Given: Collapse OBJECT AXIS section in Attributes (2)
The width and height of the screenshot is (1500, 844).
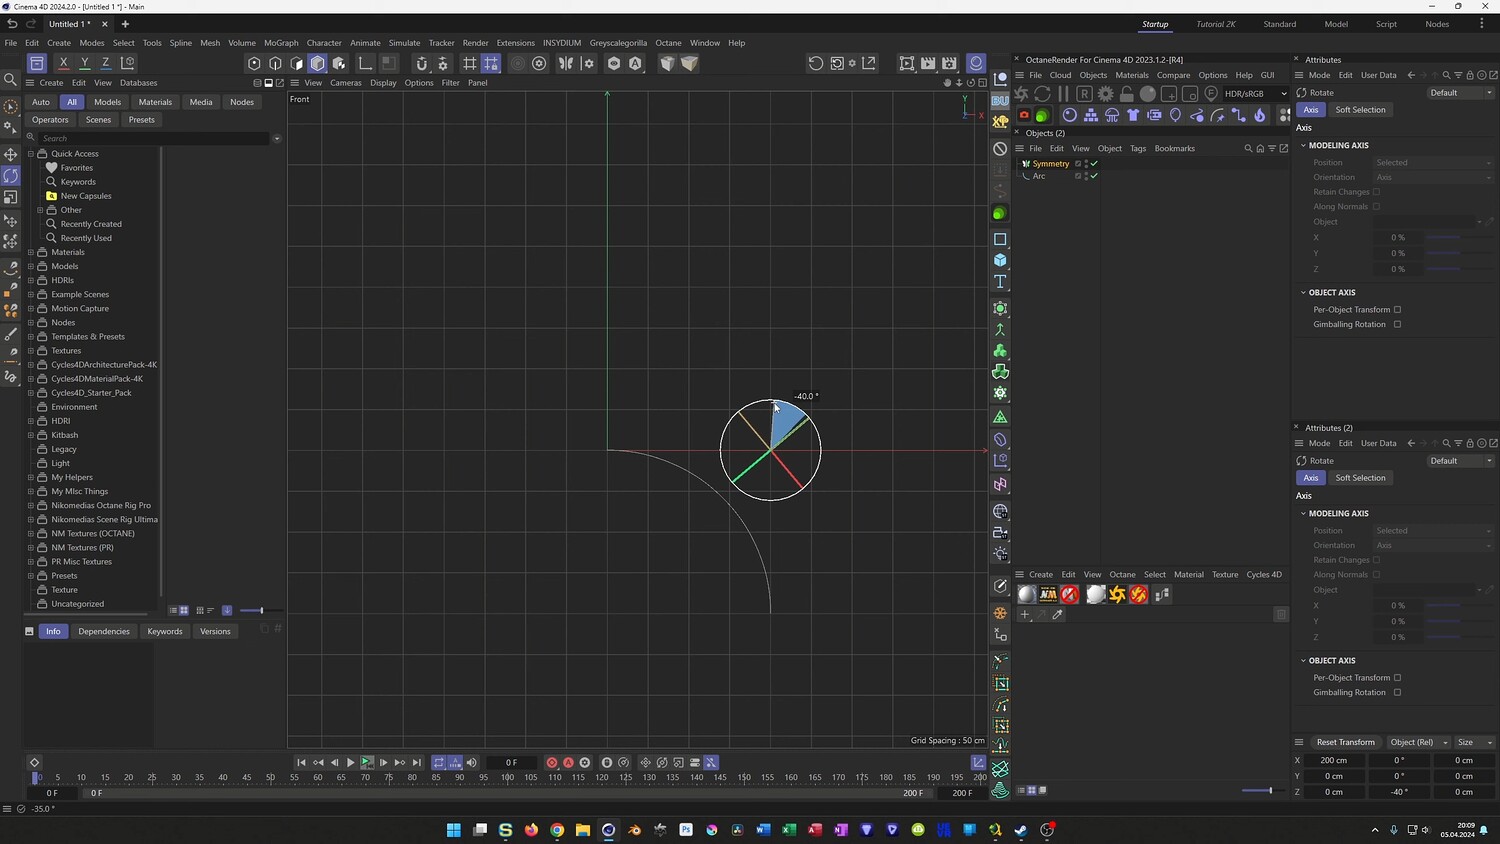Looking at the screenshot, I should click(1304, 661).
